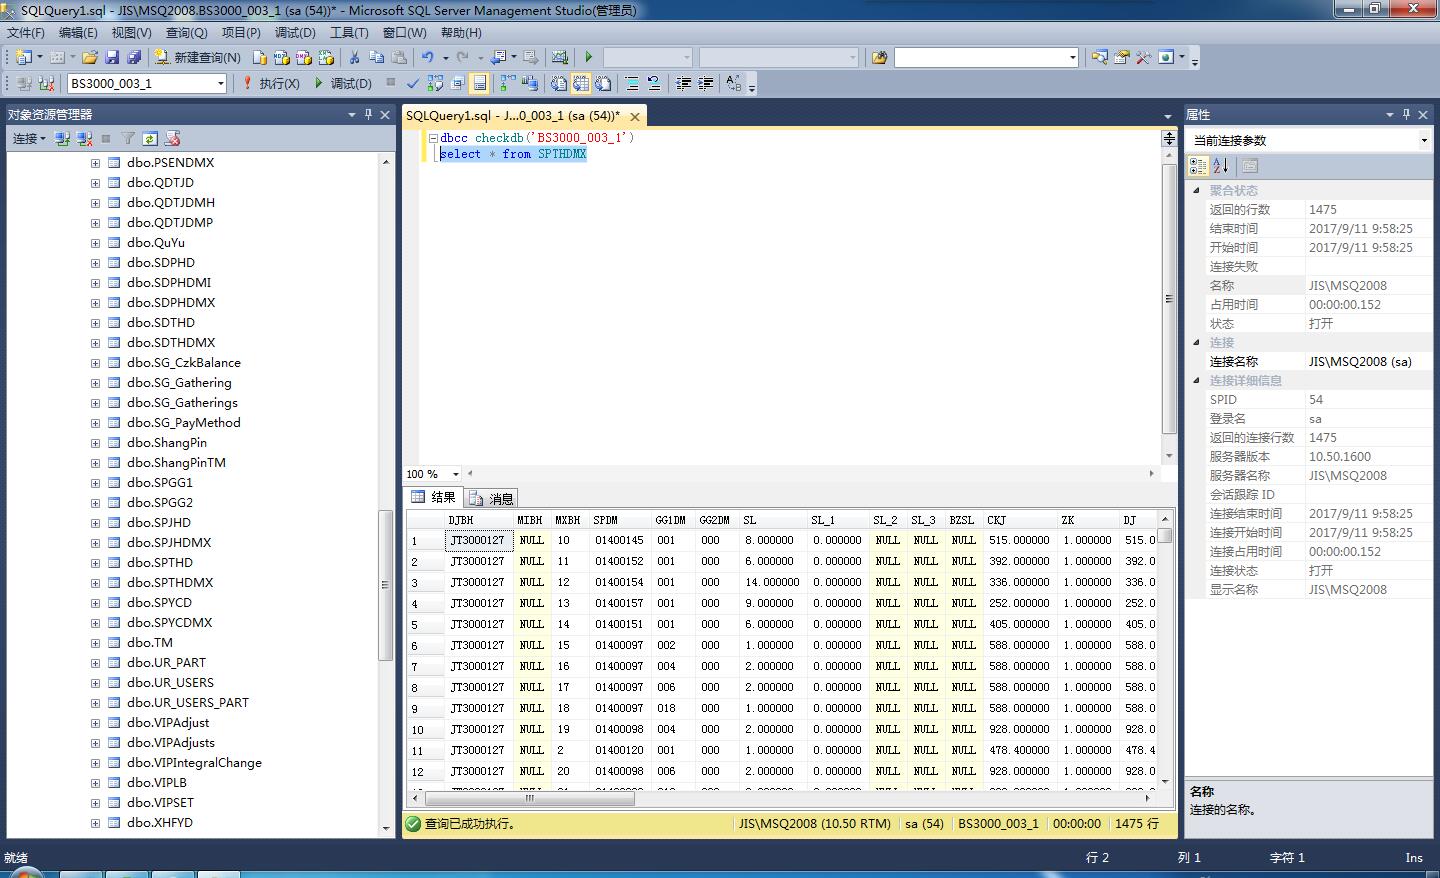Click the Object Explorer connect server icon

click(x=62, y=138)
